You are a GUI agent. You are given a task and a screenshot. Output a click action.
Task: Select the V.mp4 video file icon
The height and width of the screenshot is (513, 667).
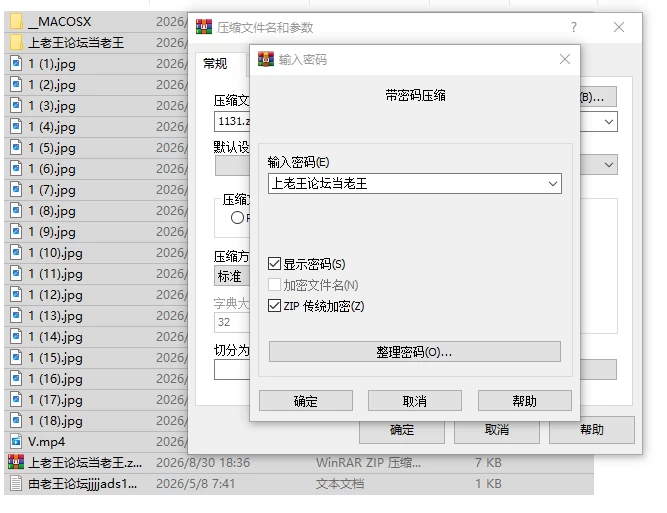[x=16, y=442]
